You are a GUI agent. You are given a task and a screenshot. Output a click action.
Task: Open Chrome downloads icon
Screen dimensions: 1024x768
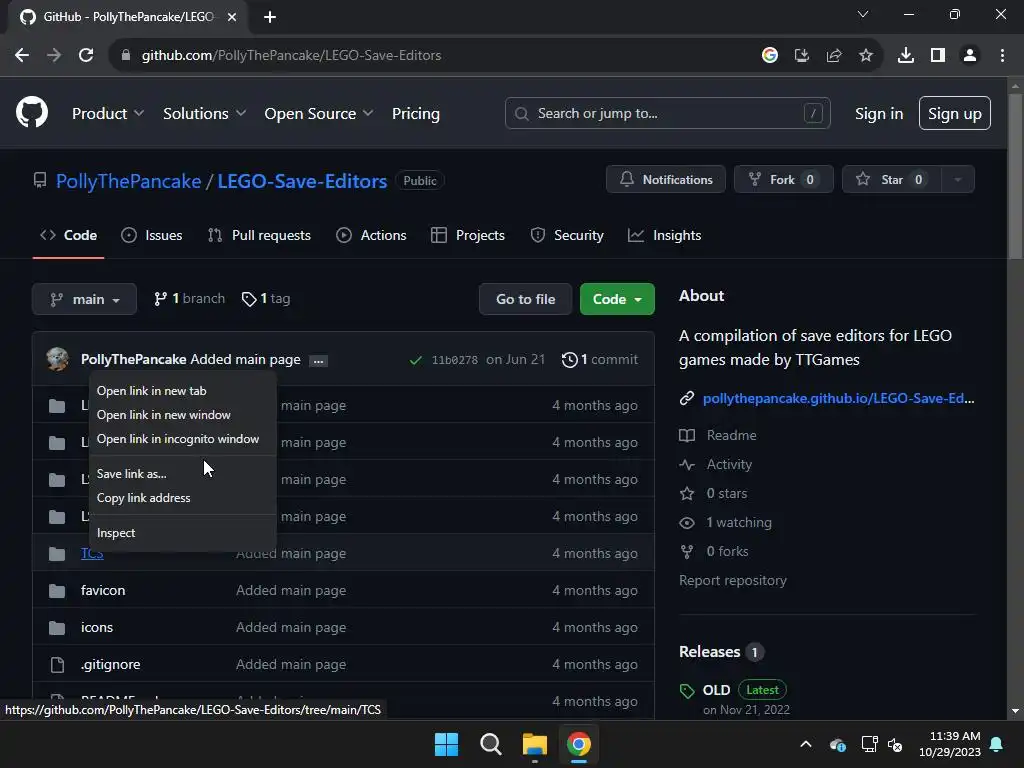906,56
